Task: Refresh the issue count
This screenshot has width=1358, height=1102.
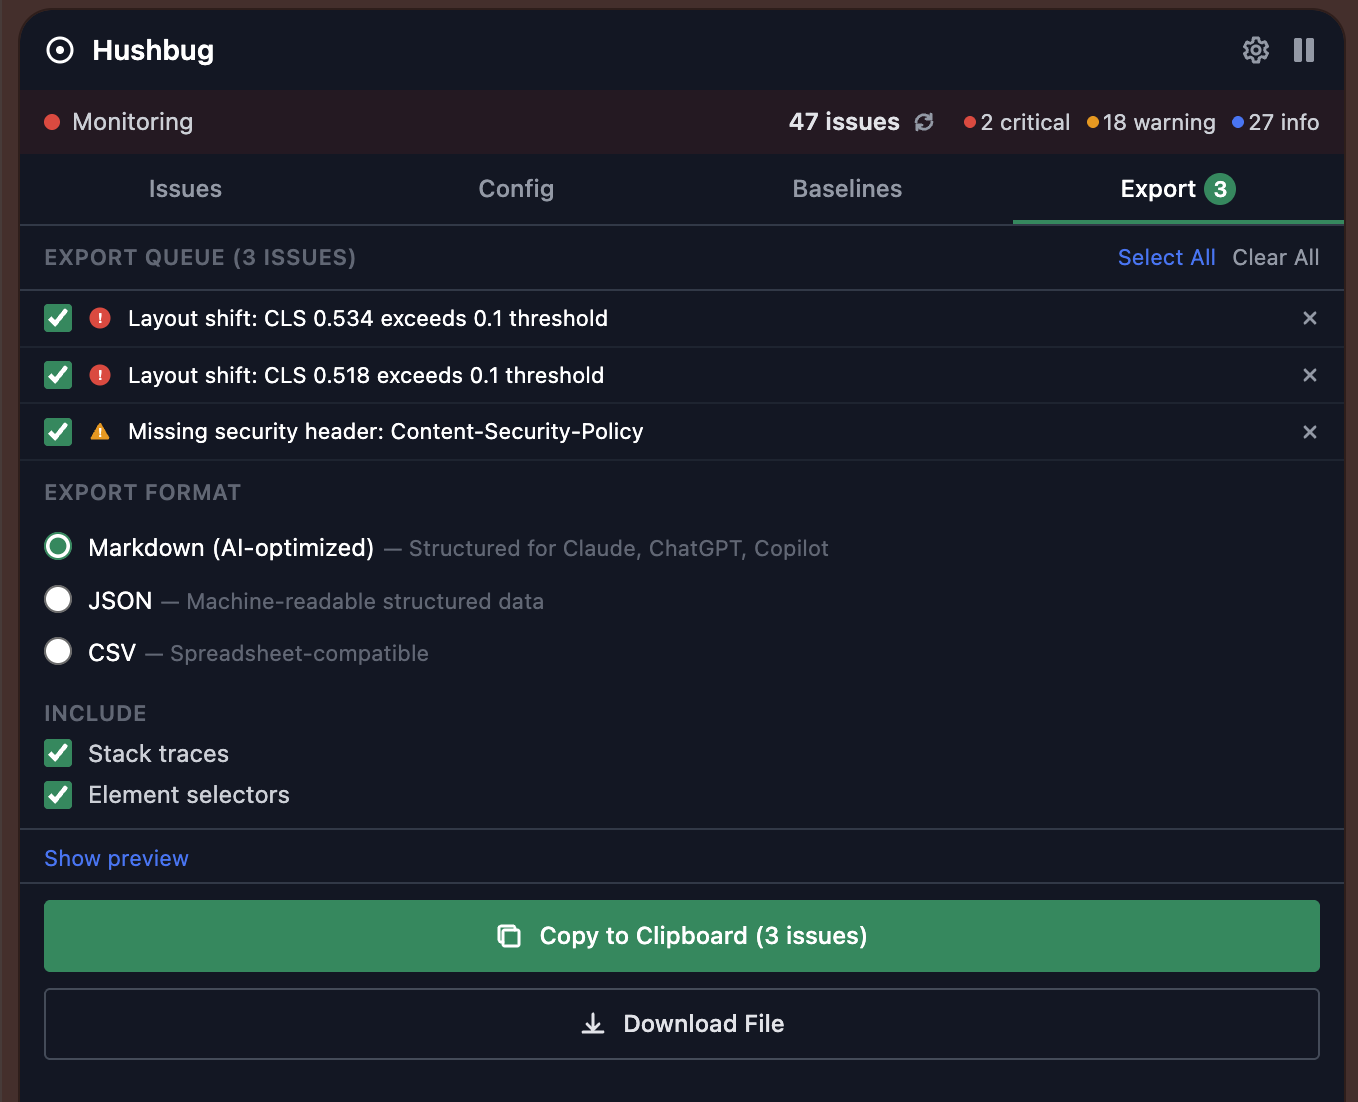Action: click(924, 121)
